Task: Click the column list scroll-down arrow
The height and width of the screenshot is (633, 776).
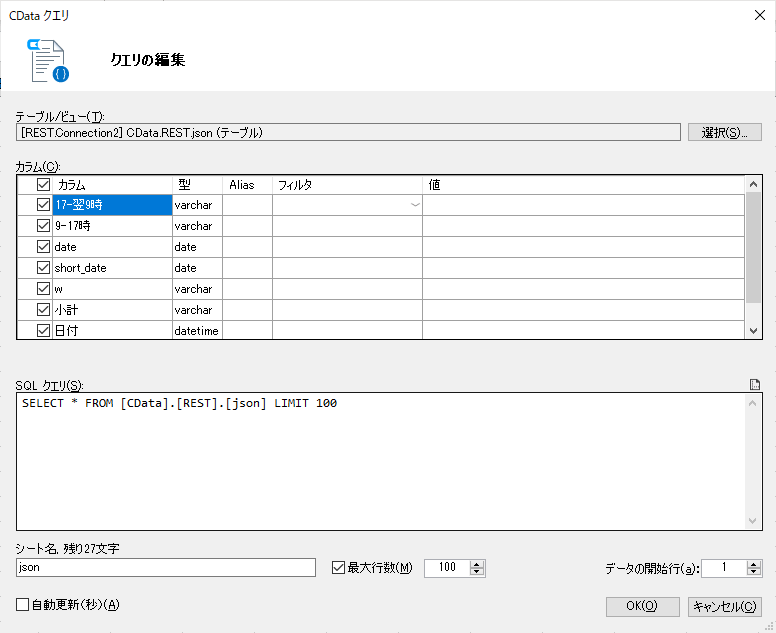Action: [753, 331]
